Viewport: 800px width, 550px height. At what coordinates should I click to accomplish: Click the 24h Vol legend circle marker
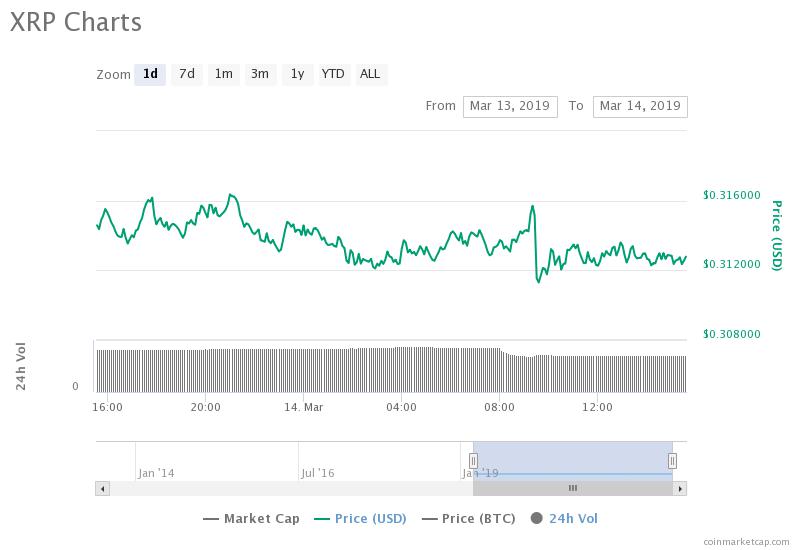click(537, 518)
